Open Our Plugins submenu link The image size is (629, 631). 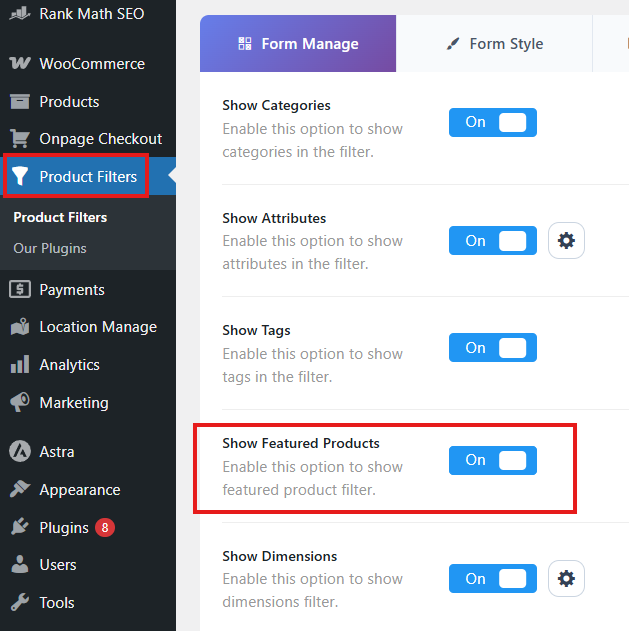coord(50,248)
